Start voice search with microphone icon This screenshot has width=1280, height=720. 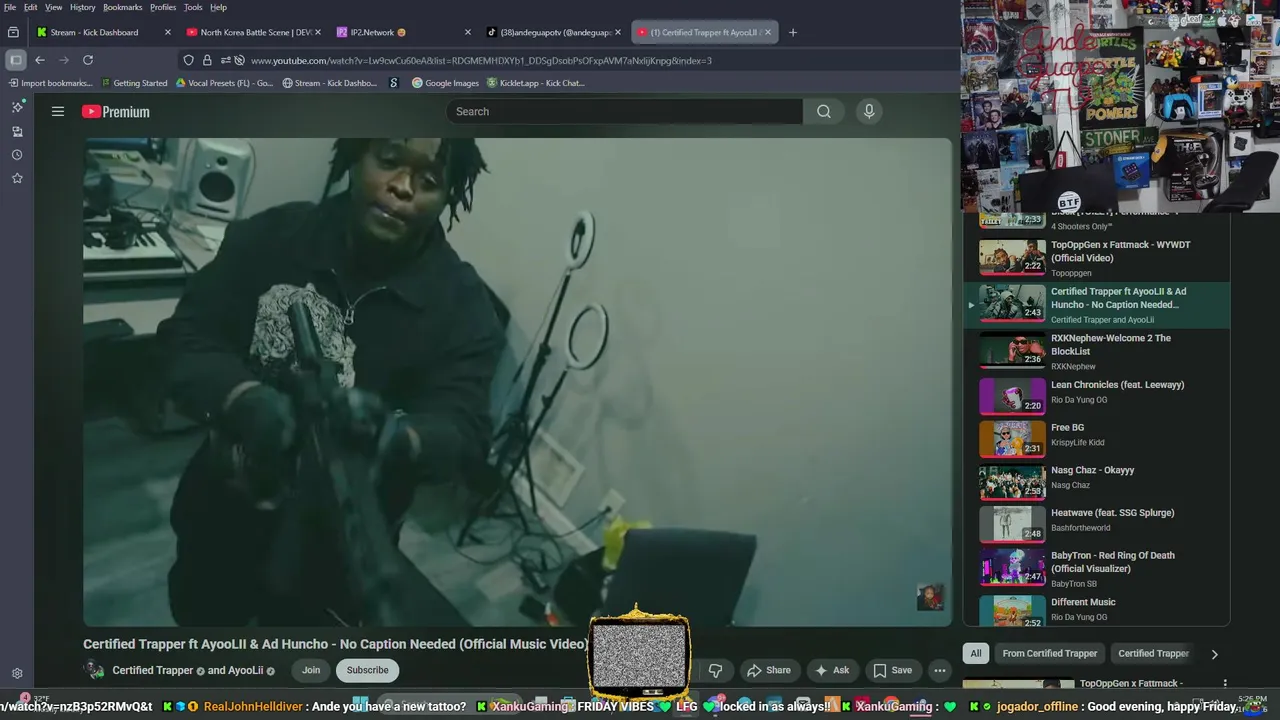869,111
